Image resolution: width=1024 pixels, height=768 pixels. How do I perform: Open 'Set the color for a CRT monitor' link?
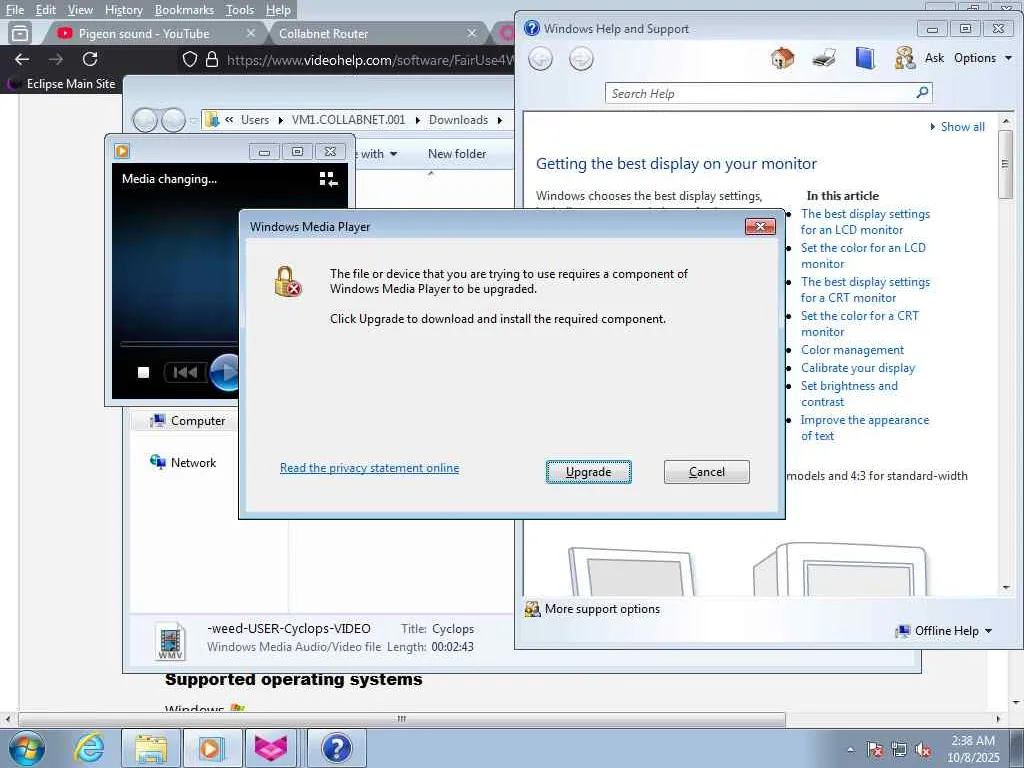pyautogui.click(x=859, y=323)
